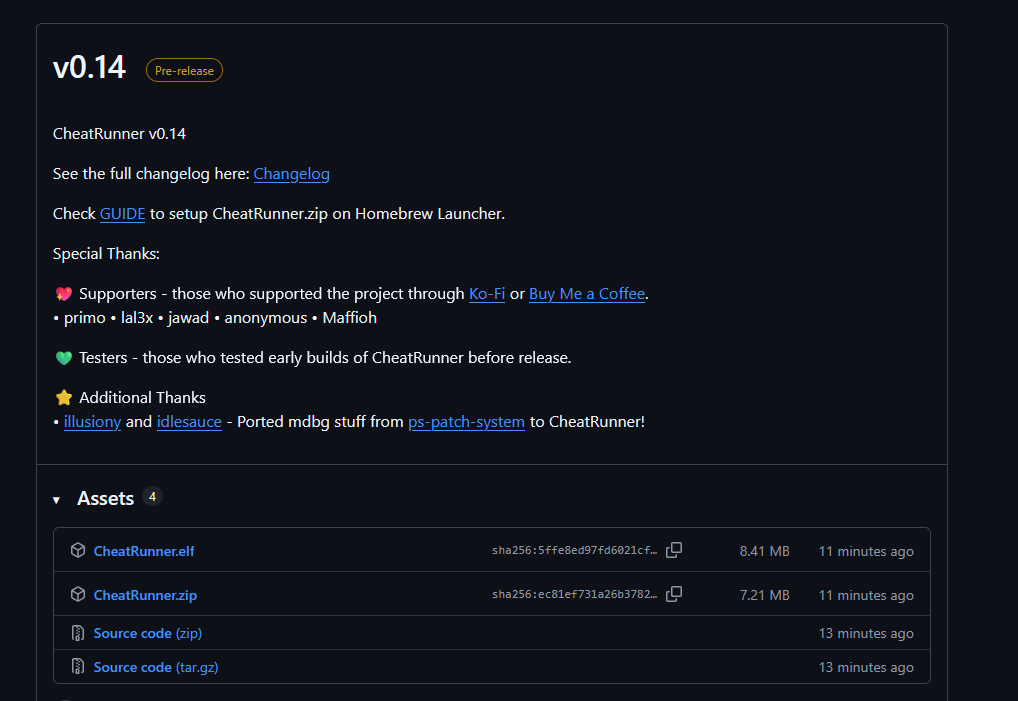This screenshot has height=701, width=1018.
Task: Collapse the Assets section triangle
Action: [56, 500]
